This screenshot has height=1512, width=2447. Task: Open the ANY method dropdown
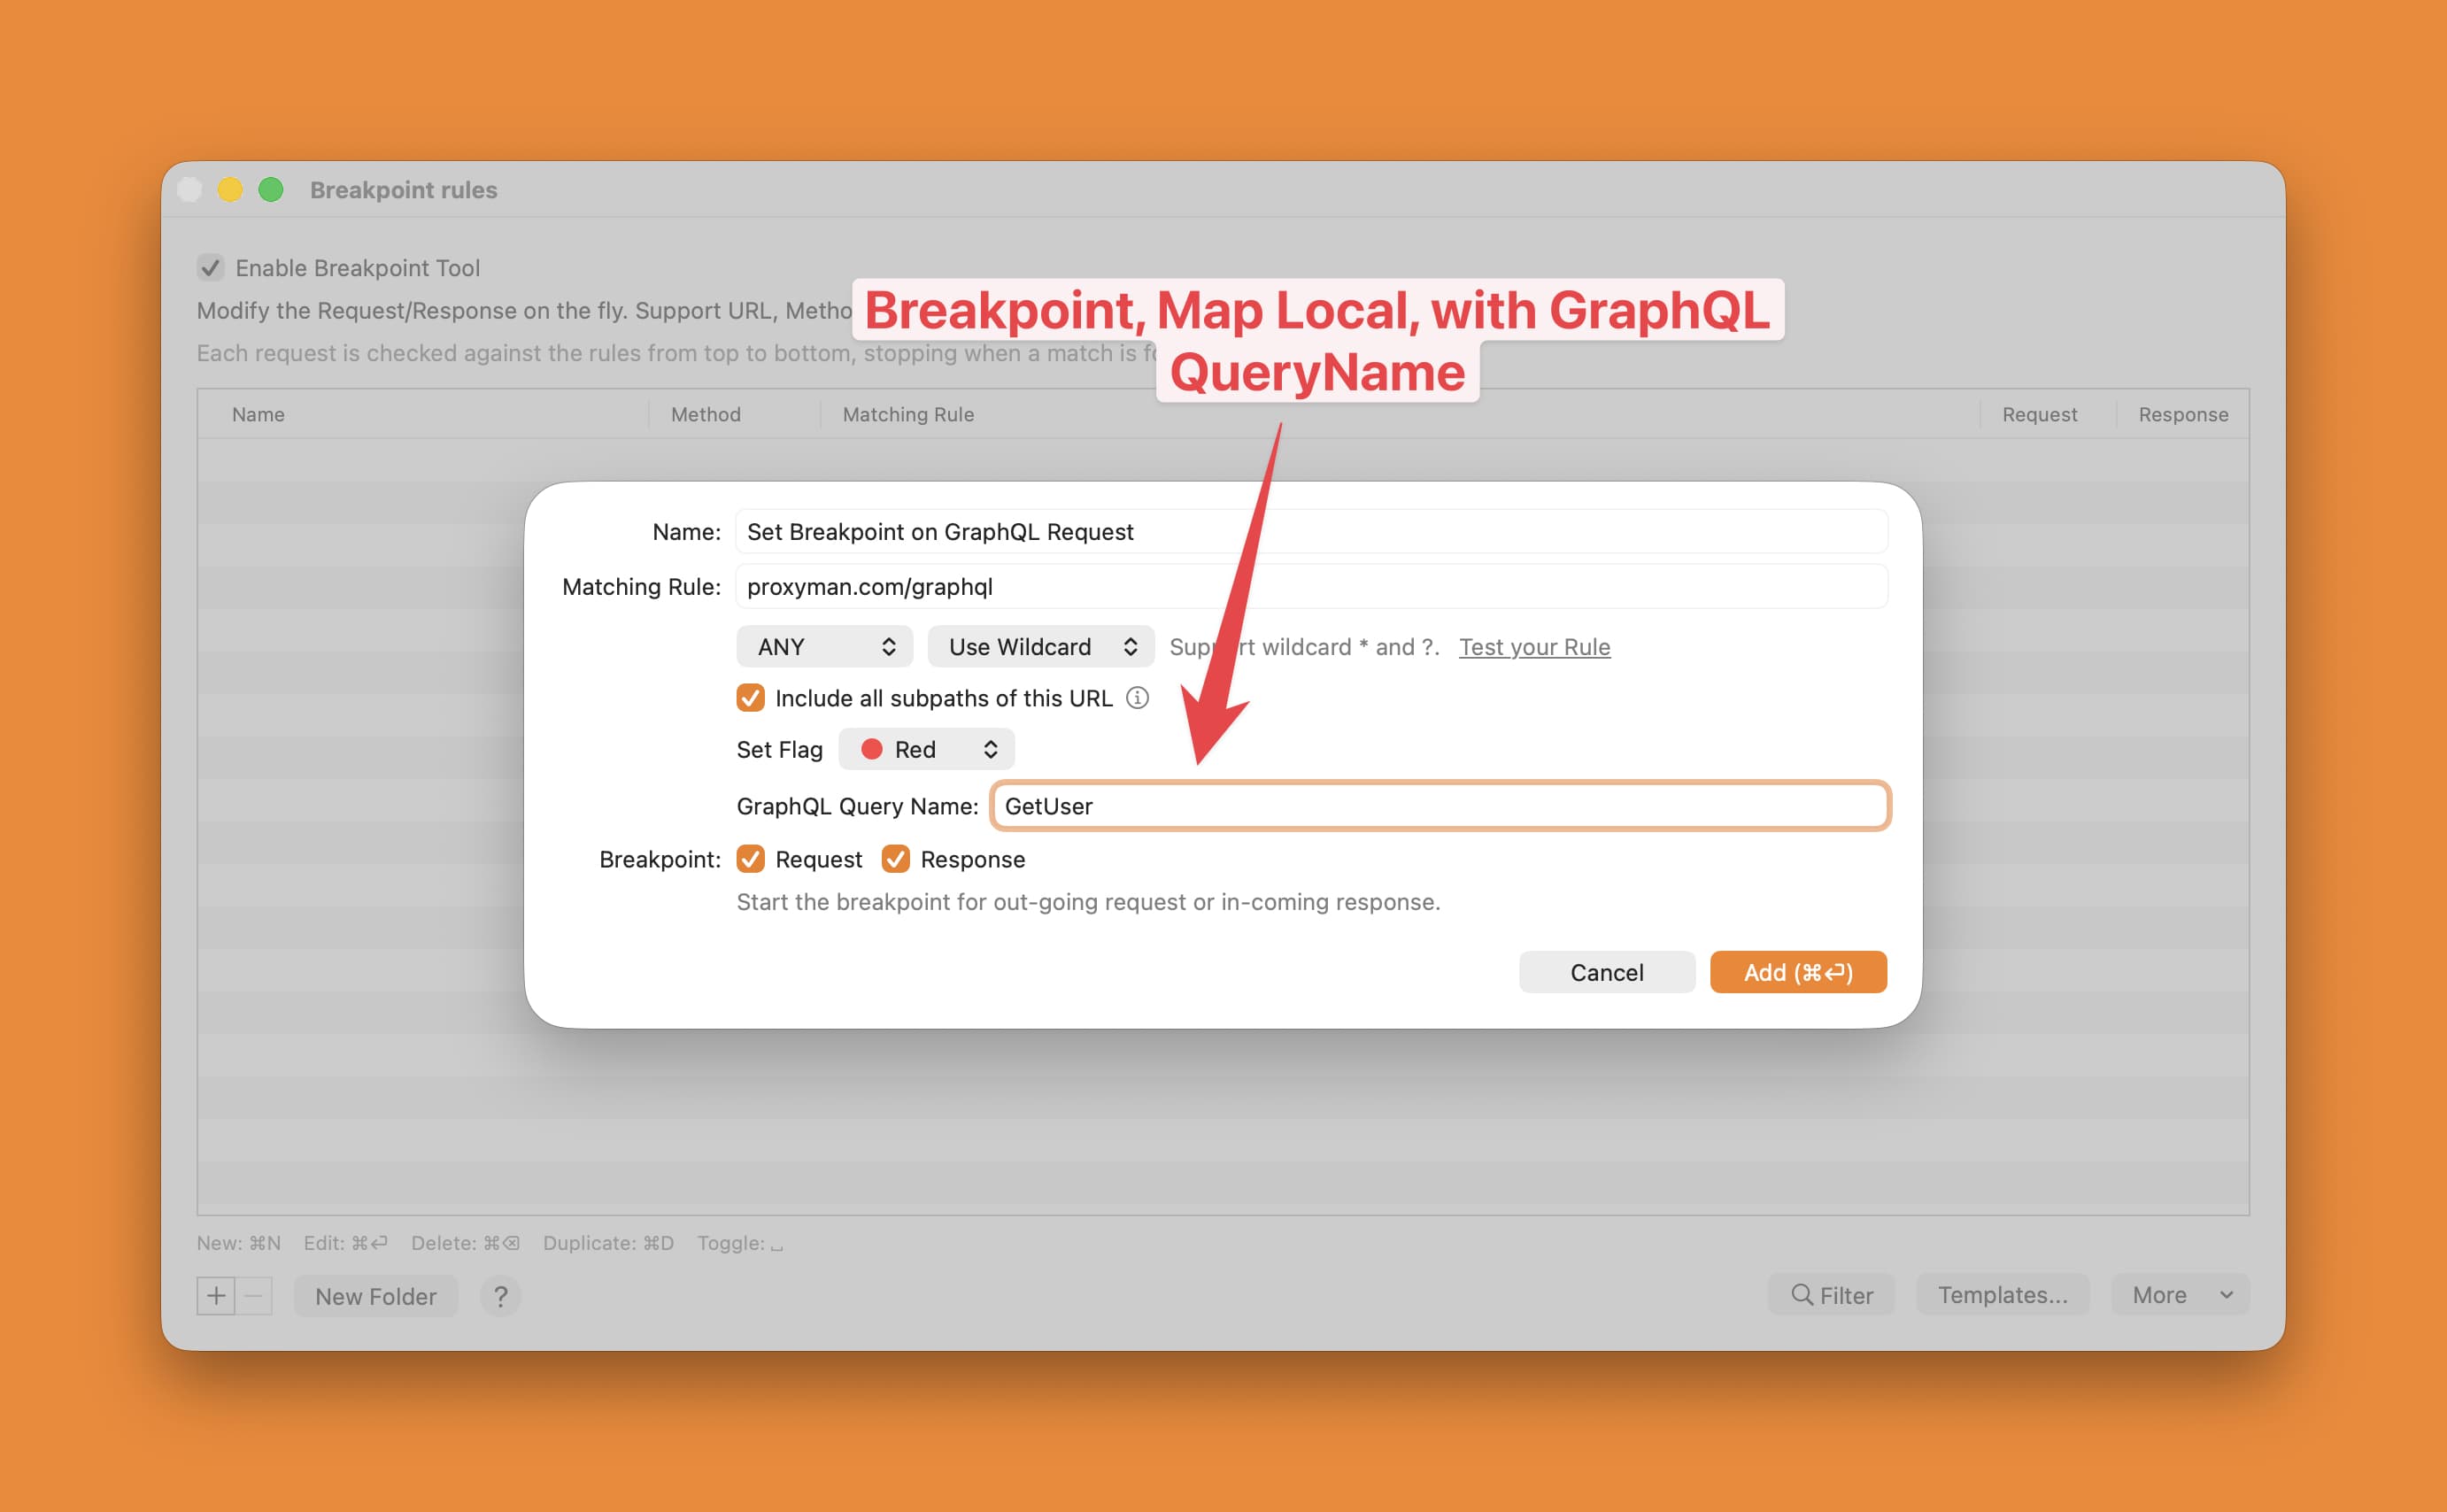tap(824, 647)
